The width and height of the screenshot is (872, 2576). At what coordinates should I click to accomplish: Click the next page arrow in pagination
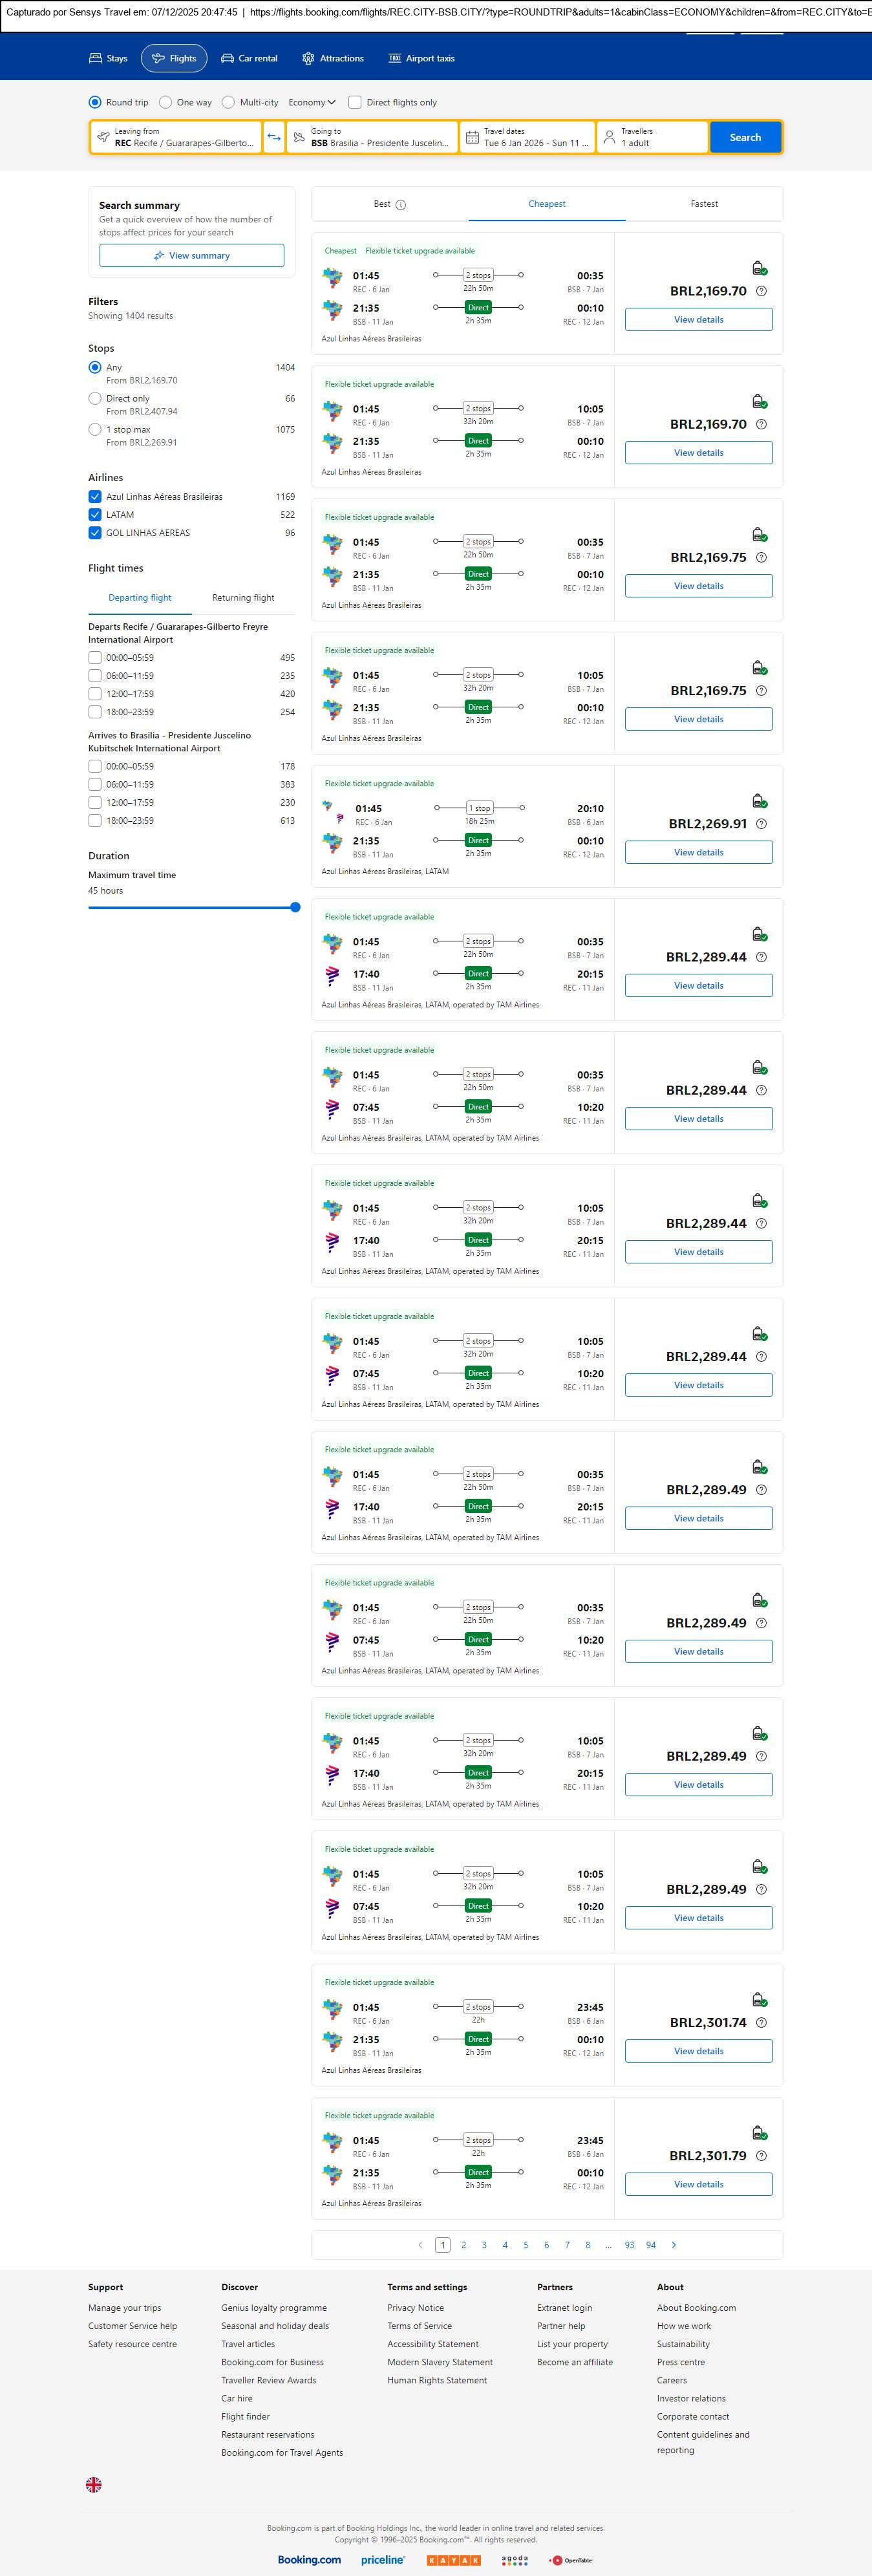click(x=674, y=2245)
